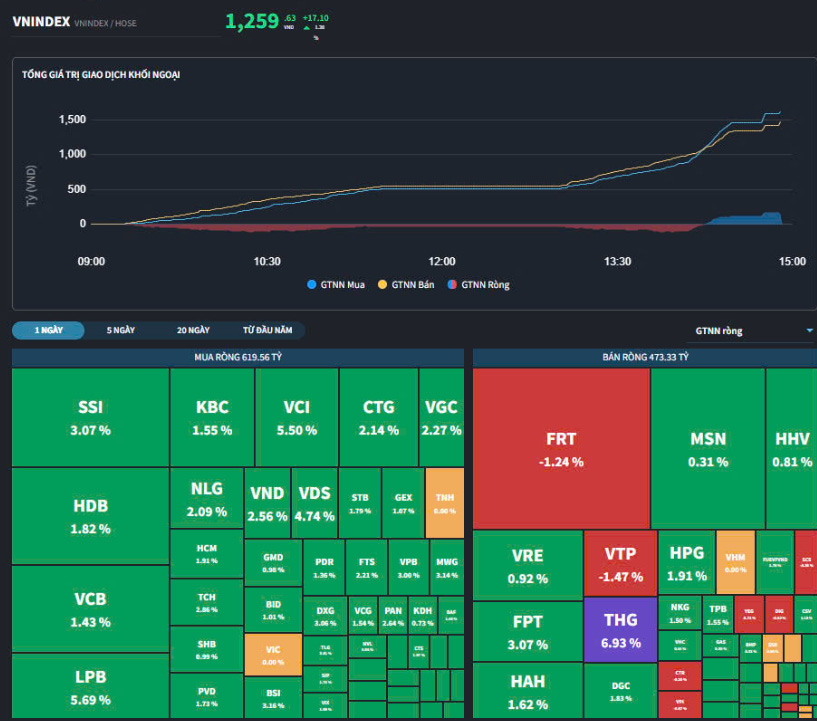Viewport: 817px width, 721px height.
Task: Select the PVD tile
Action: point(207,695)
